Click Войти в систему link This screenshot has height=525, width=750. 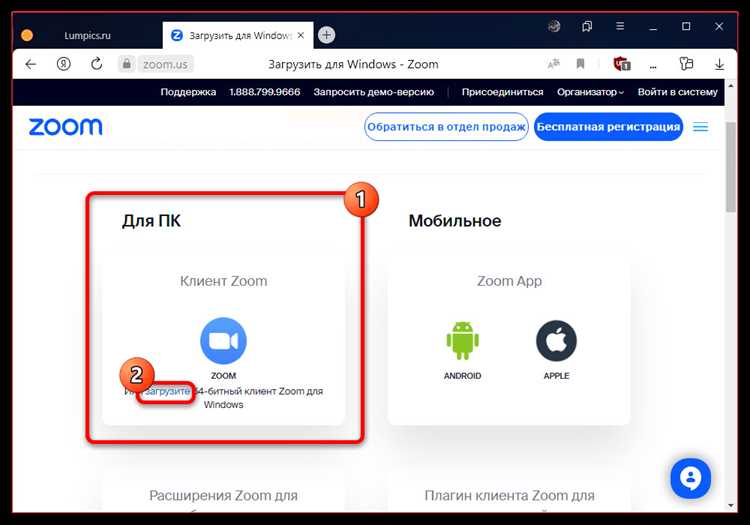click(x=677, y=92)
